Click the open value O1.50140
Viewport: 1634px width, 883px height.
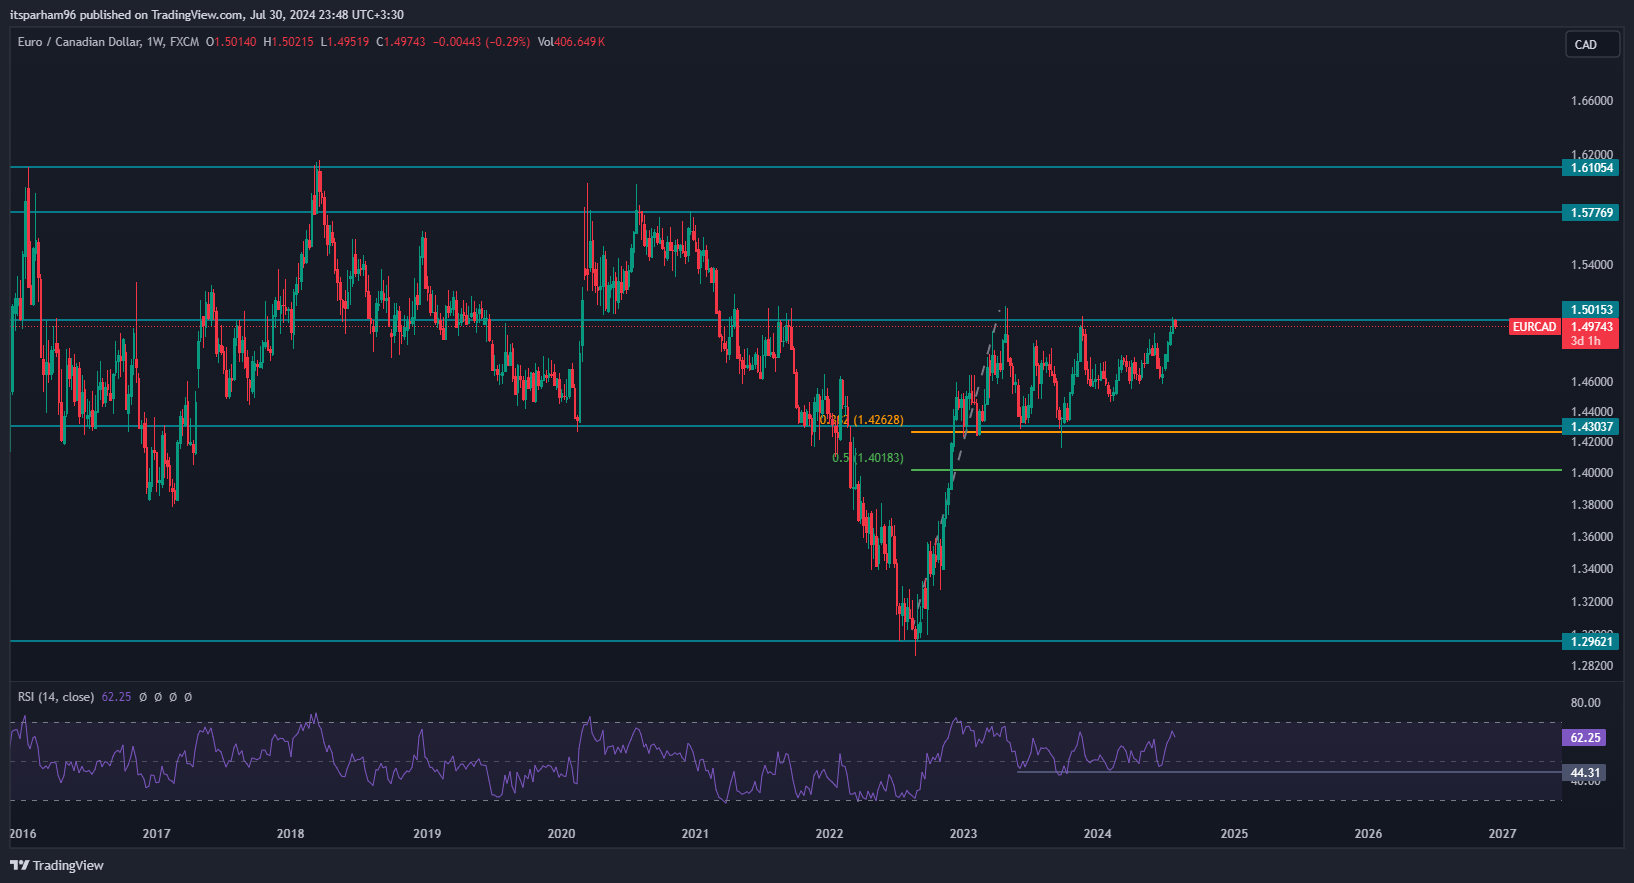(x=231, y=42)
